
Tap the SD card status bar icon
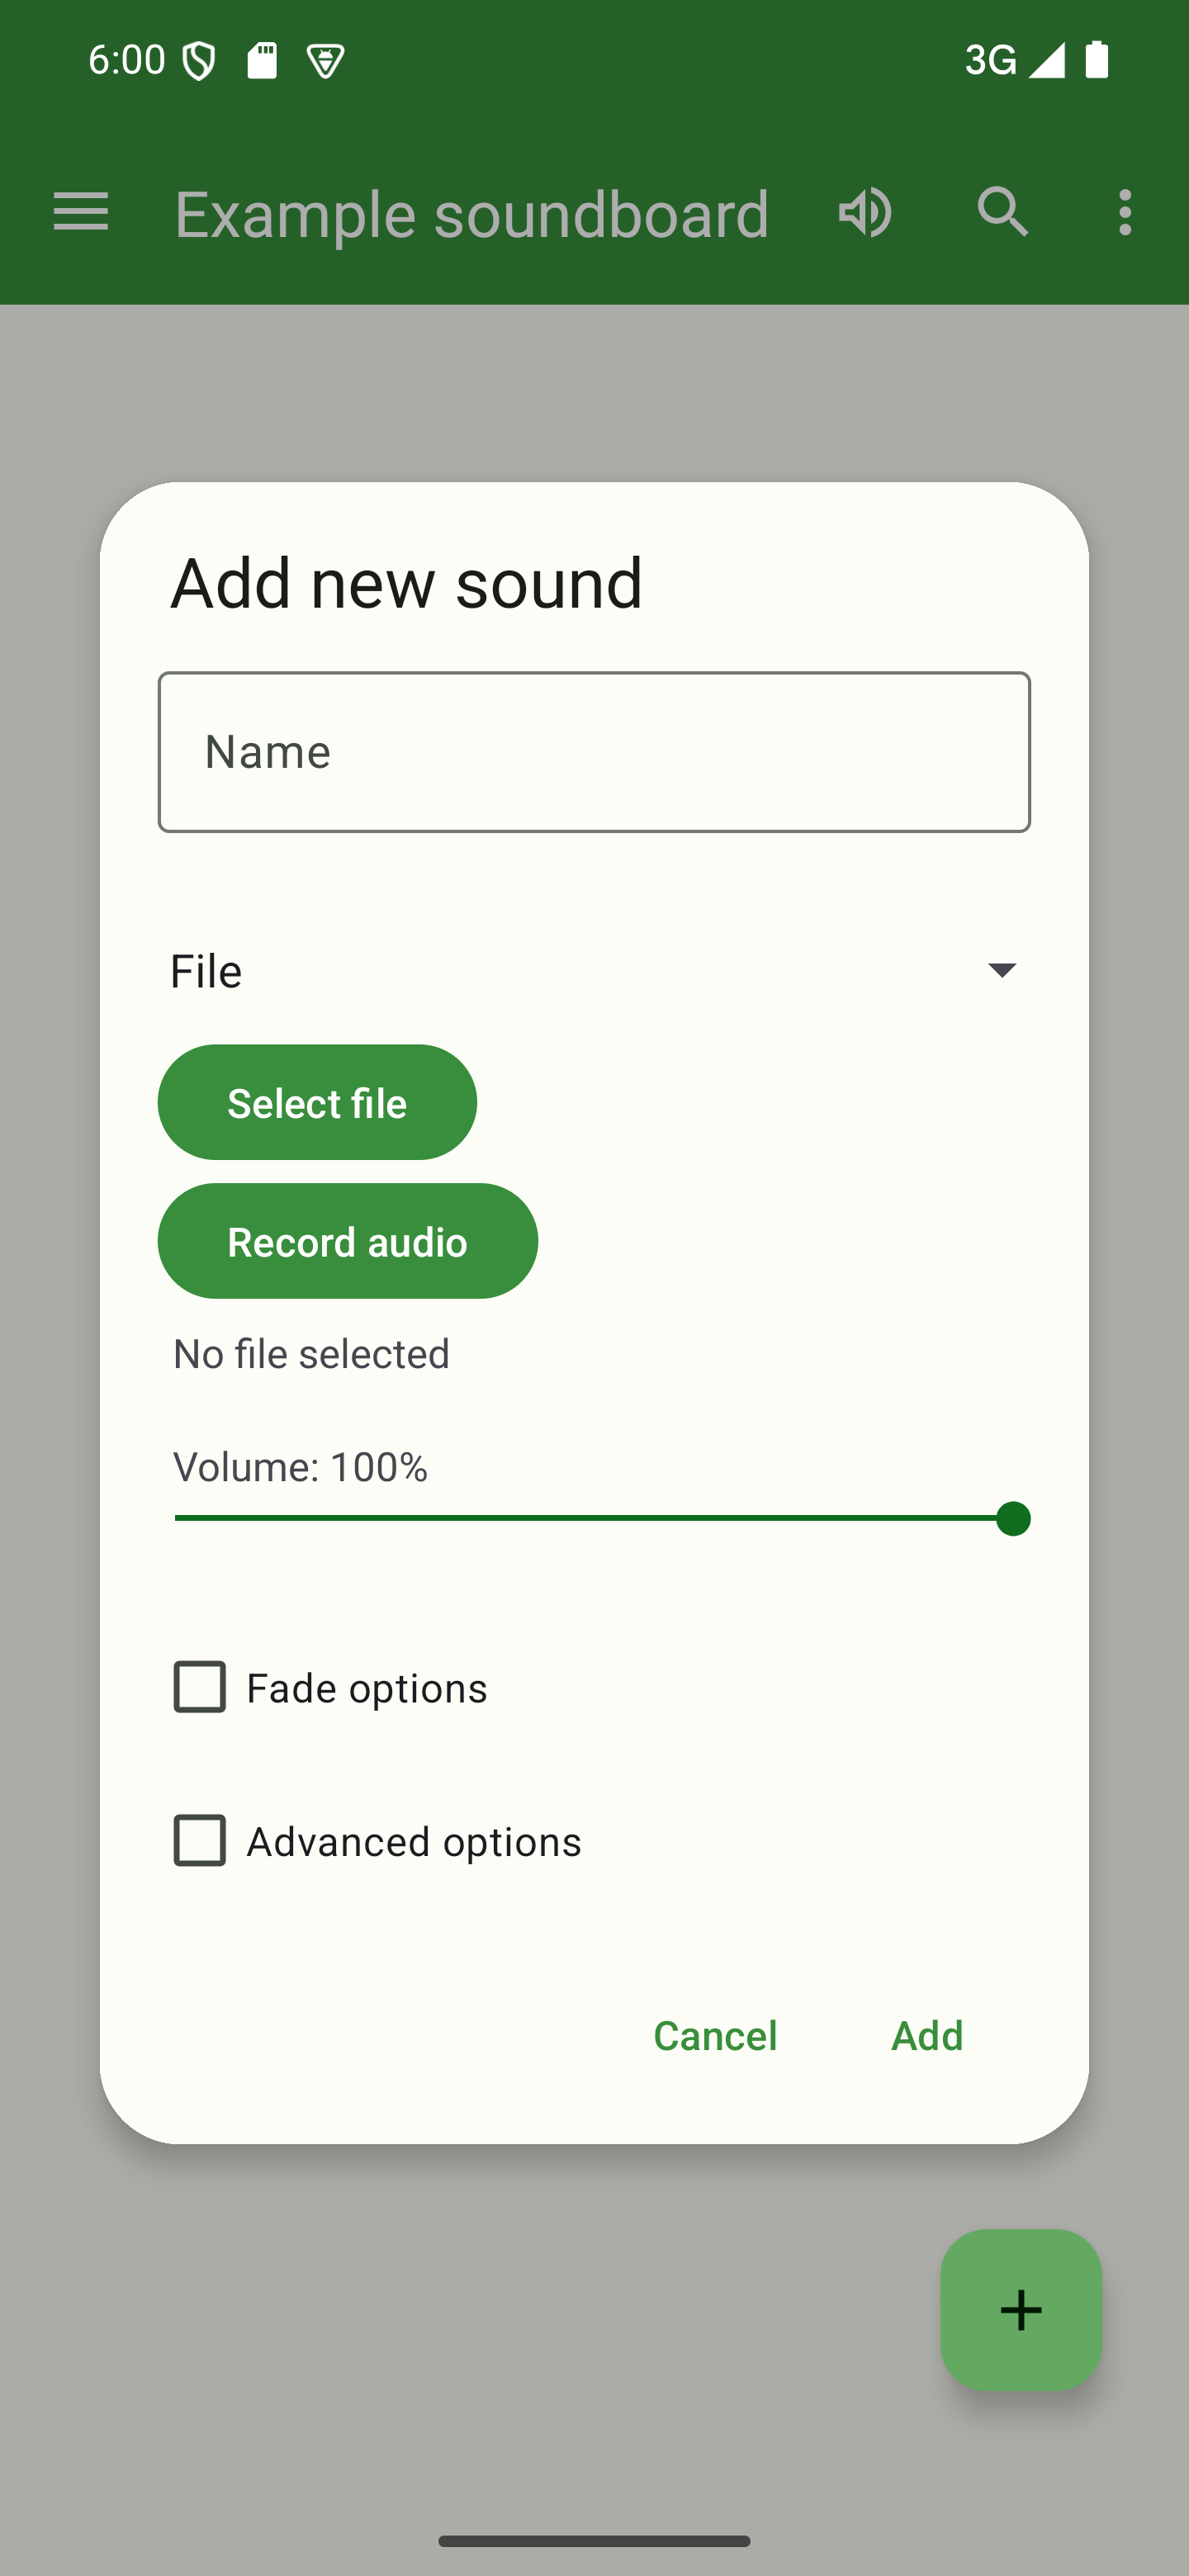[262, 61]
